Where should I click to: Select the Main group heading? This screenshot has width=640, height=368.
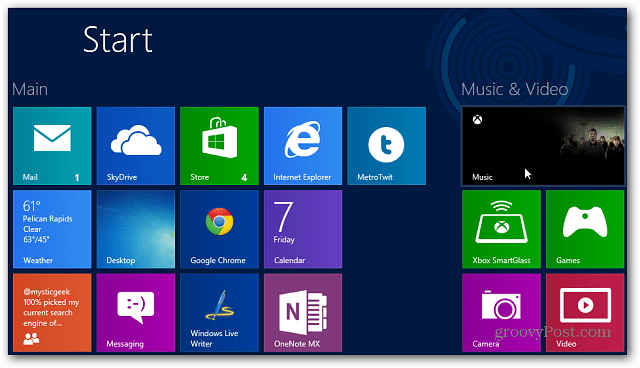pos(30,89)
